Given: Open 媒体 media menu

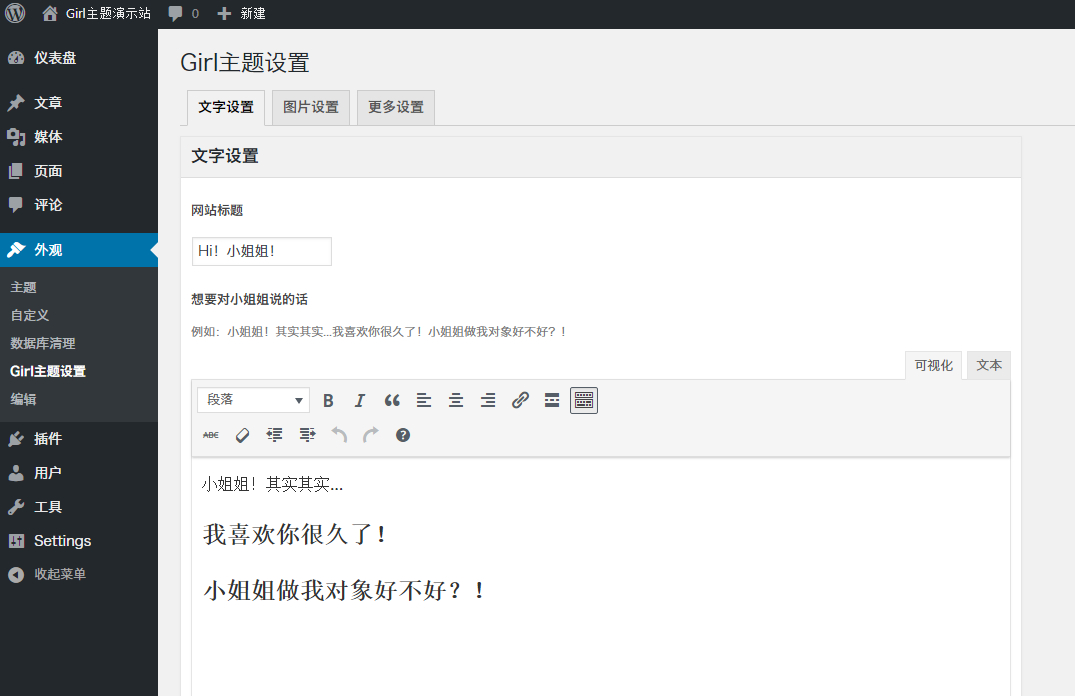Looking at the screenshot, I should [x=79, y=137].
